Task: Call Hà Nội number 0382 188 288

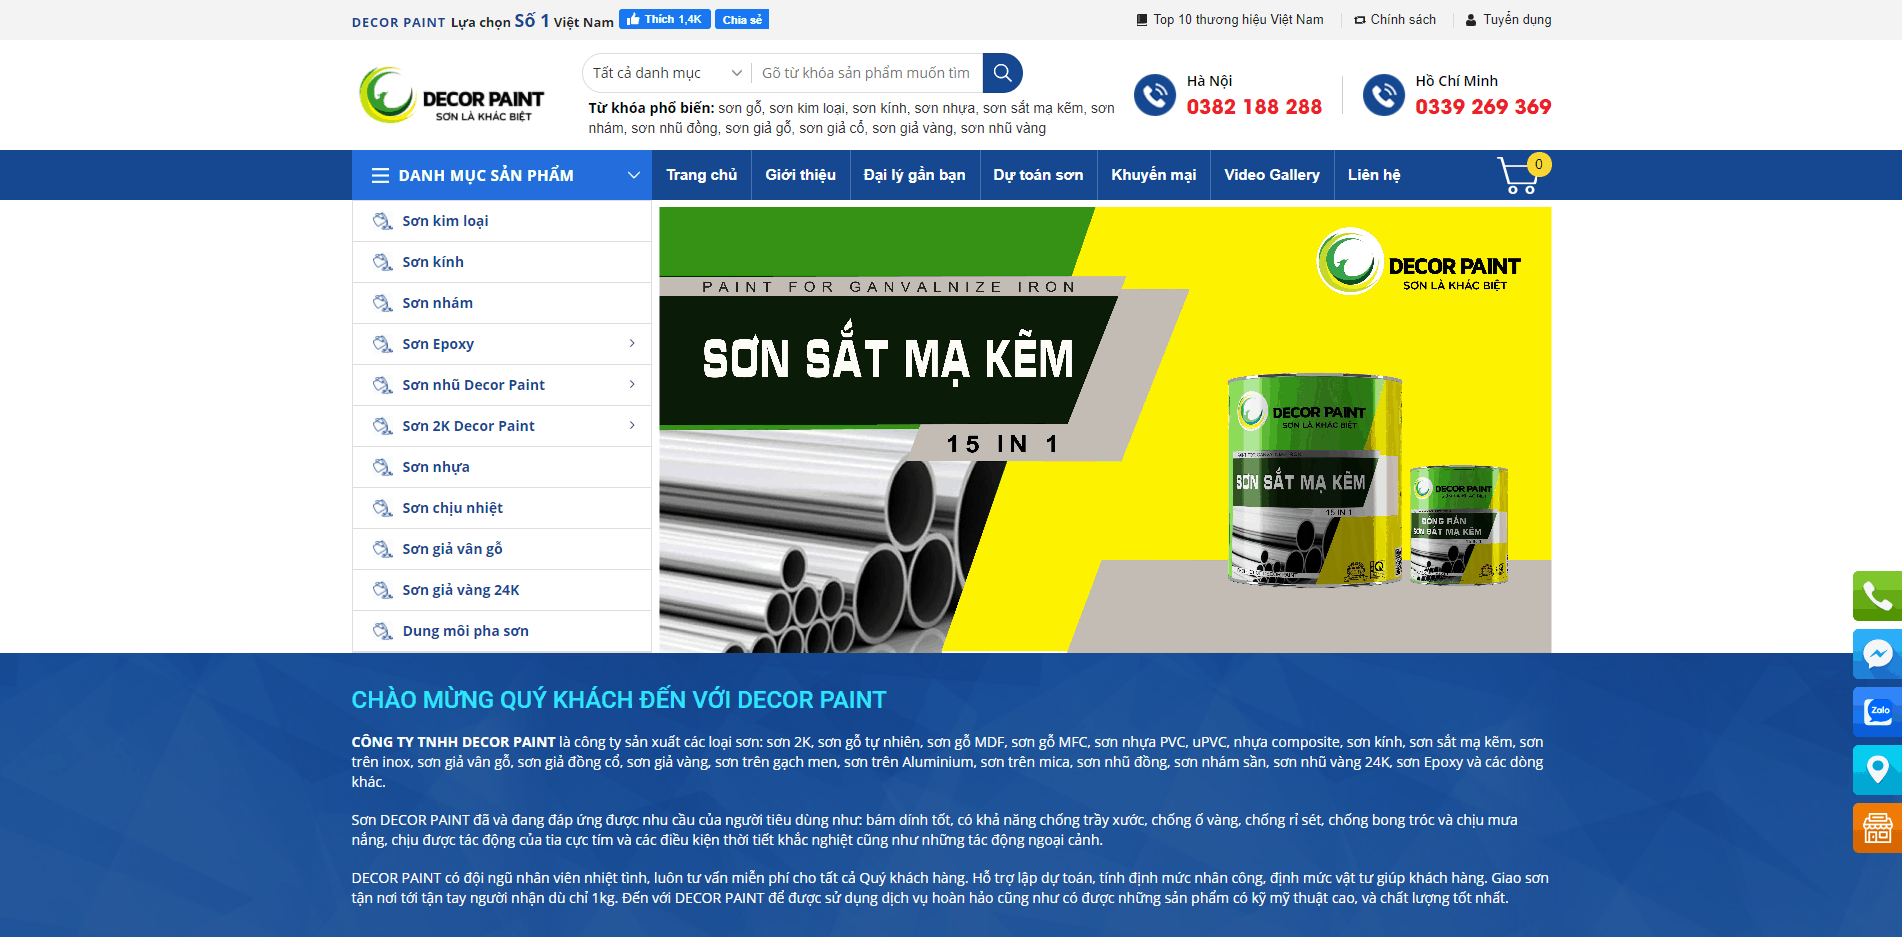Action: [1254, 107]
